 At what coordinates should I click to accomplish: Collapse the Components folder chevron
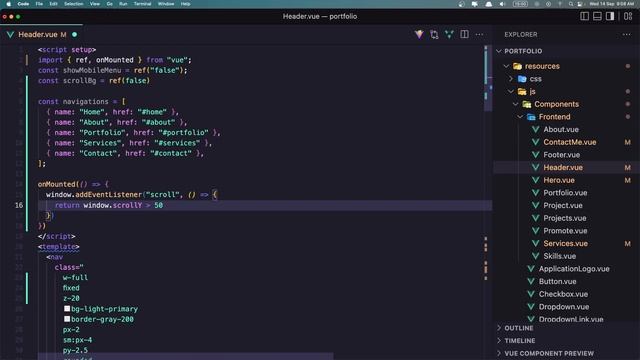point(515,104)
